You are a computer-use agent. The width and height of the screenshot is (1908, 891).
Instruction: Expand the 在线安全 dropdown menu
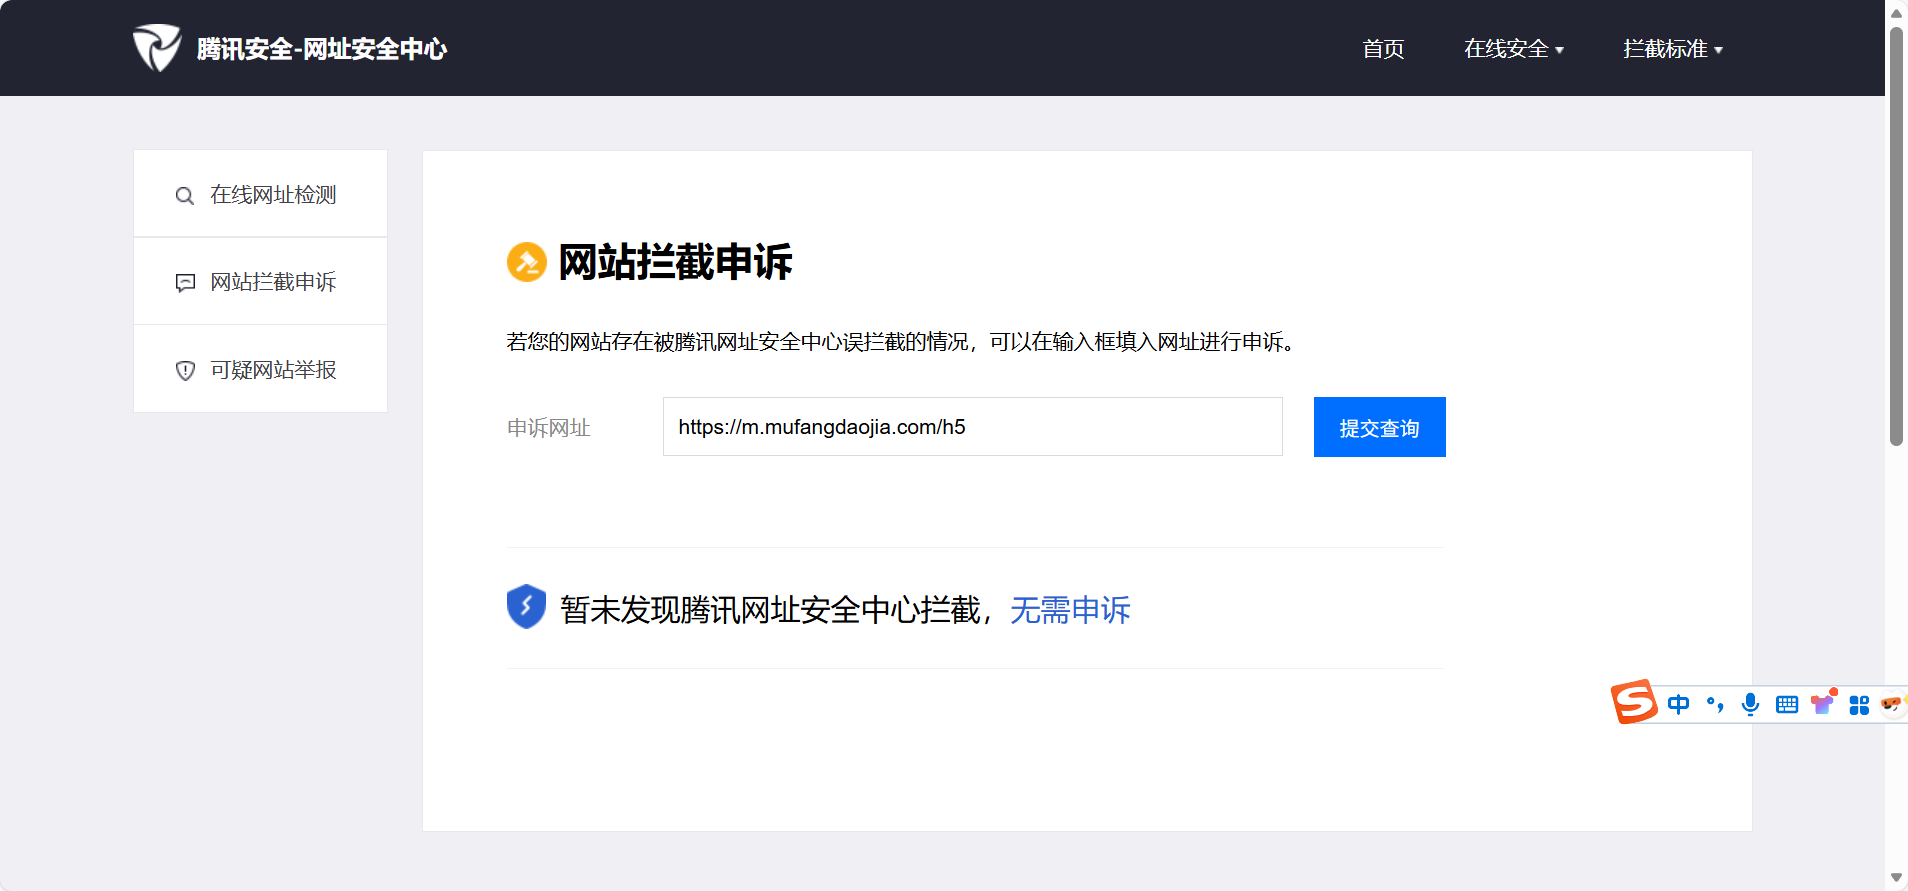coord(1514,49)
